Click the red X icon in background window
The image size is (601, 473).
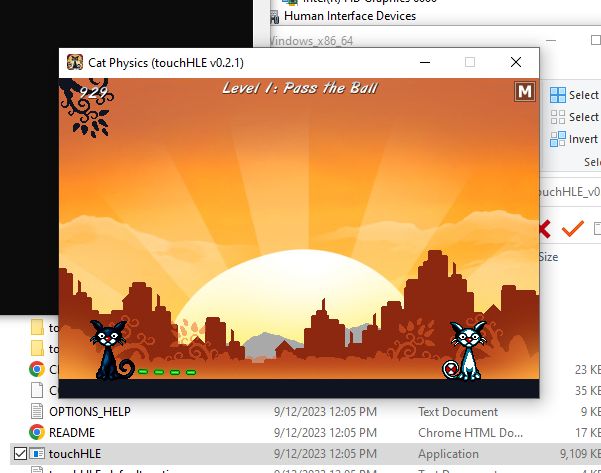(545, 229)
